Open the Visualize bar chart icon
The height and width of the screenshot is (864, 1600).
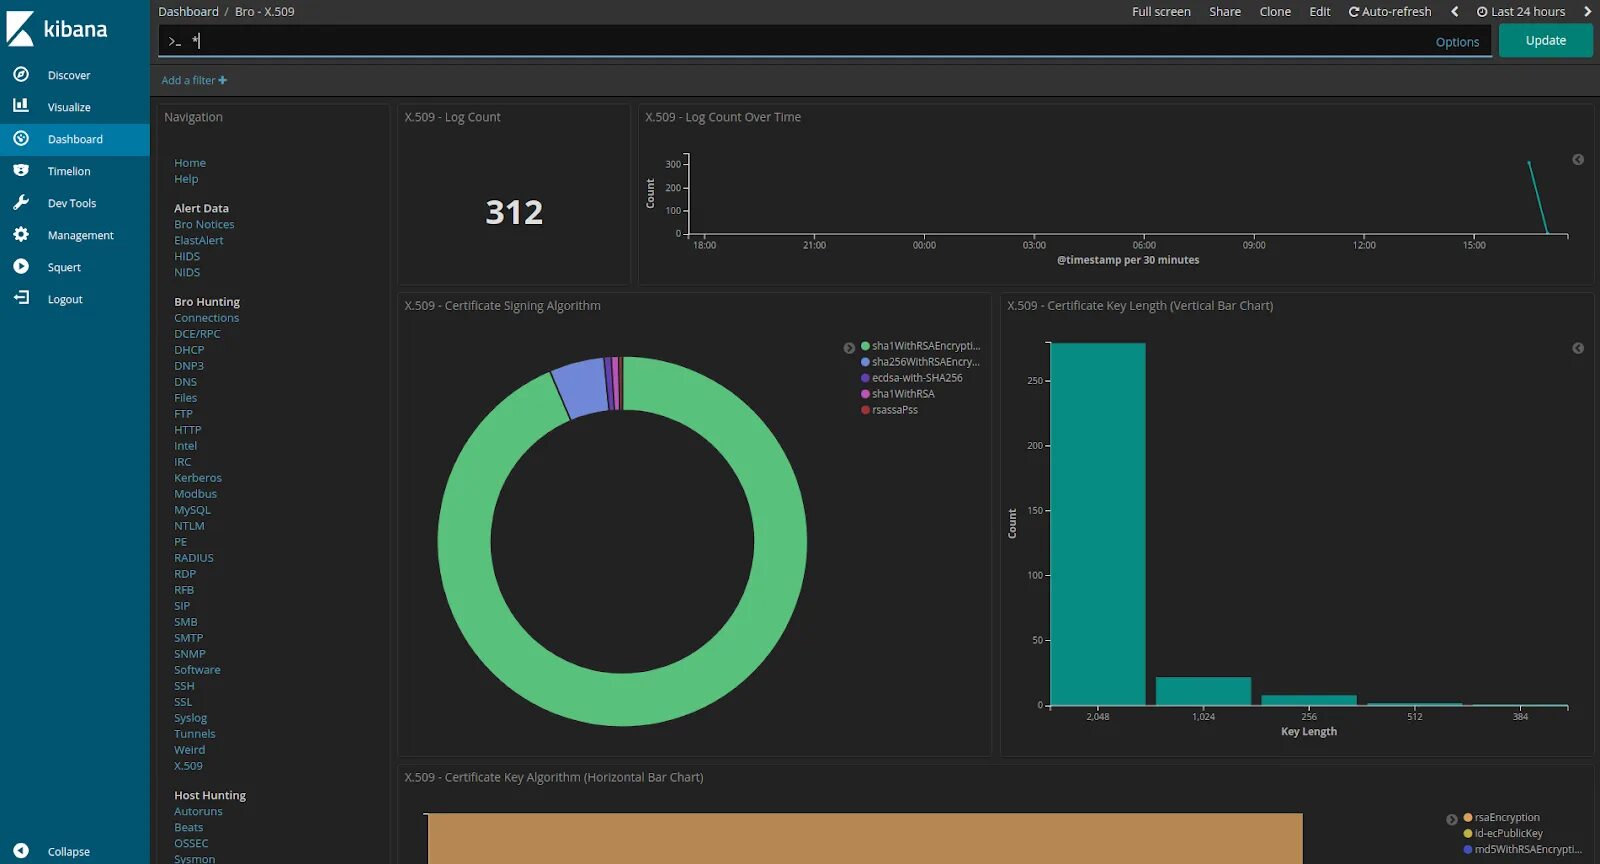point(21,105)
